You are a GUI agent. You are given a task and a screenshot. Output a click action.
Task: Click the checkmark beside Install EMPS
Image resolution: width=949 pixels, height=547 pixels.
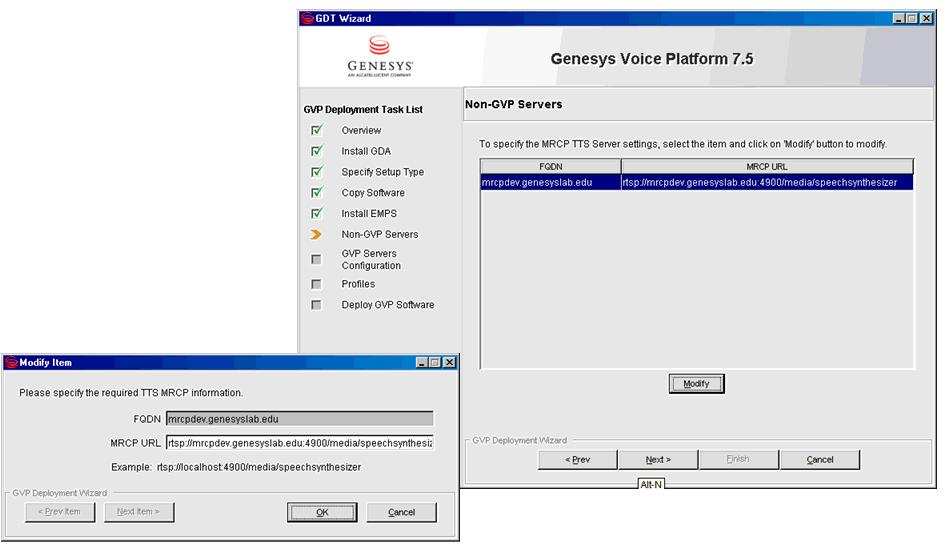point(317,213)
